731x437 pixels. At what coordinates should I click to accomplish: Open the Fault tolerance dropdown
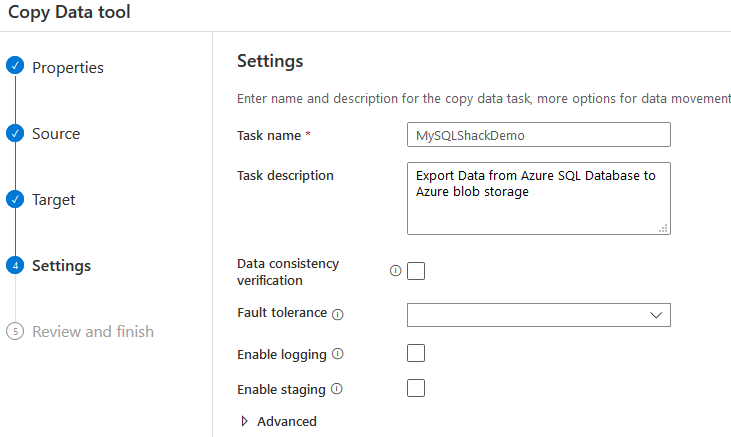click(538, 315)
